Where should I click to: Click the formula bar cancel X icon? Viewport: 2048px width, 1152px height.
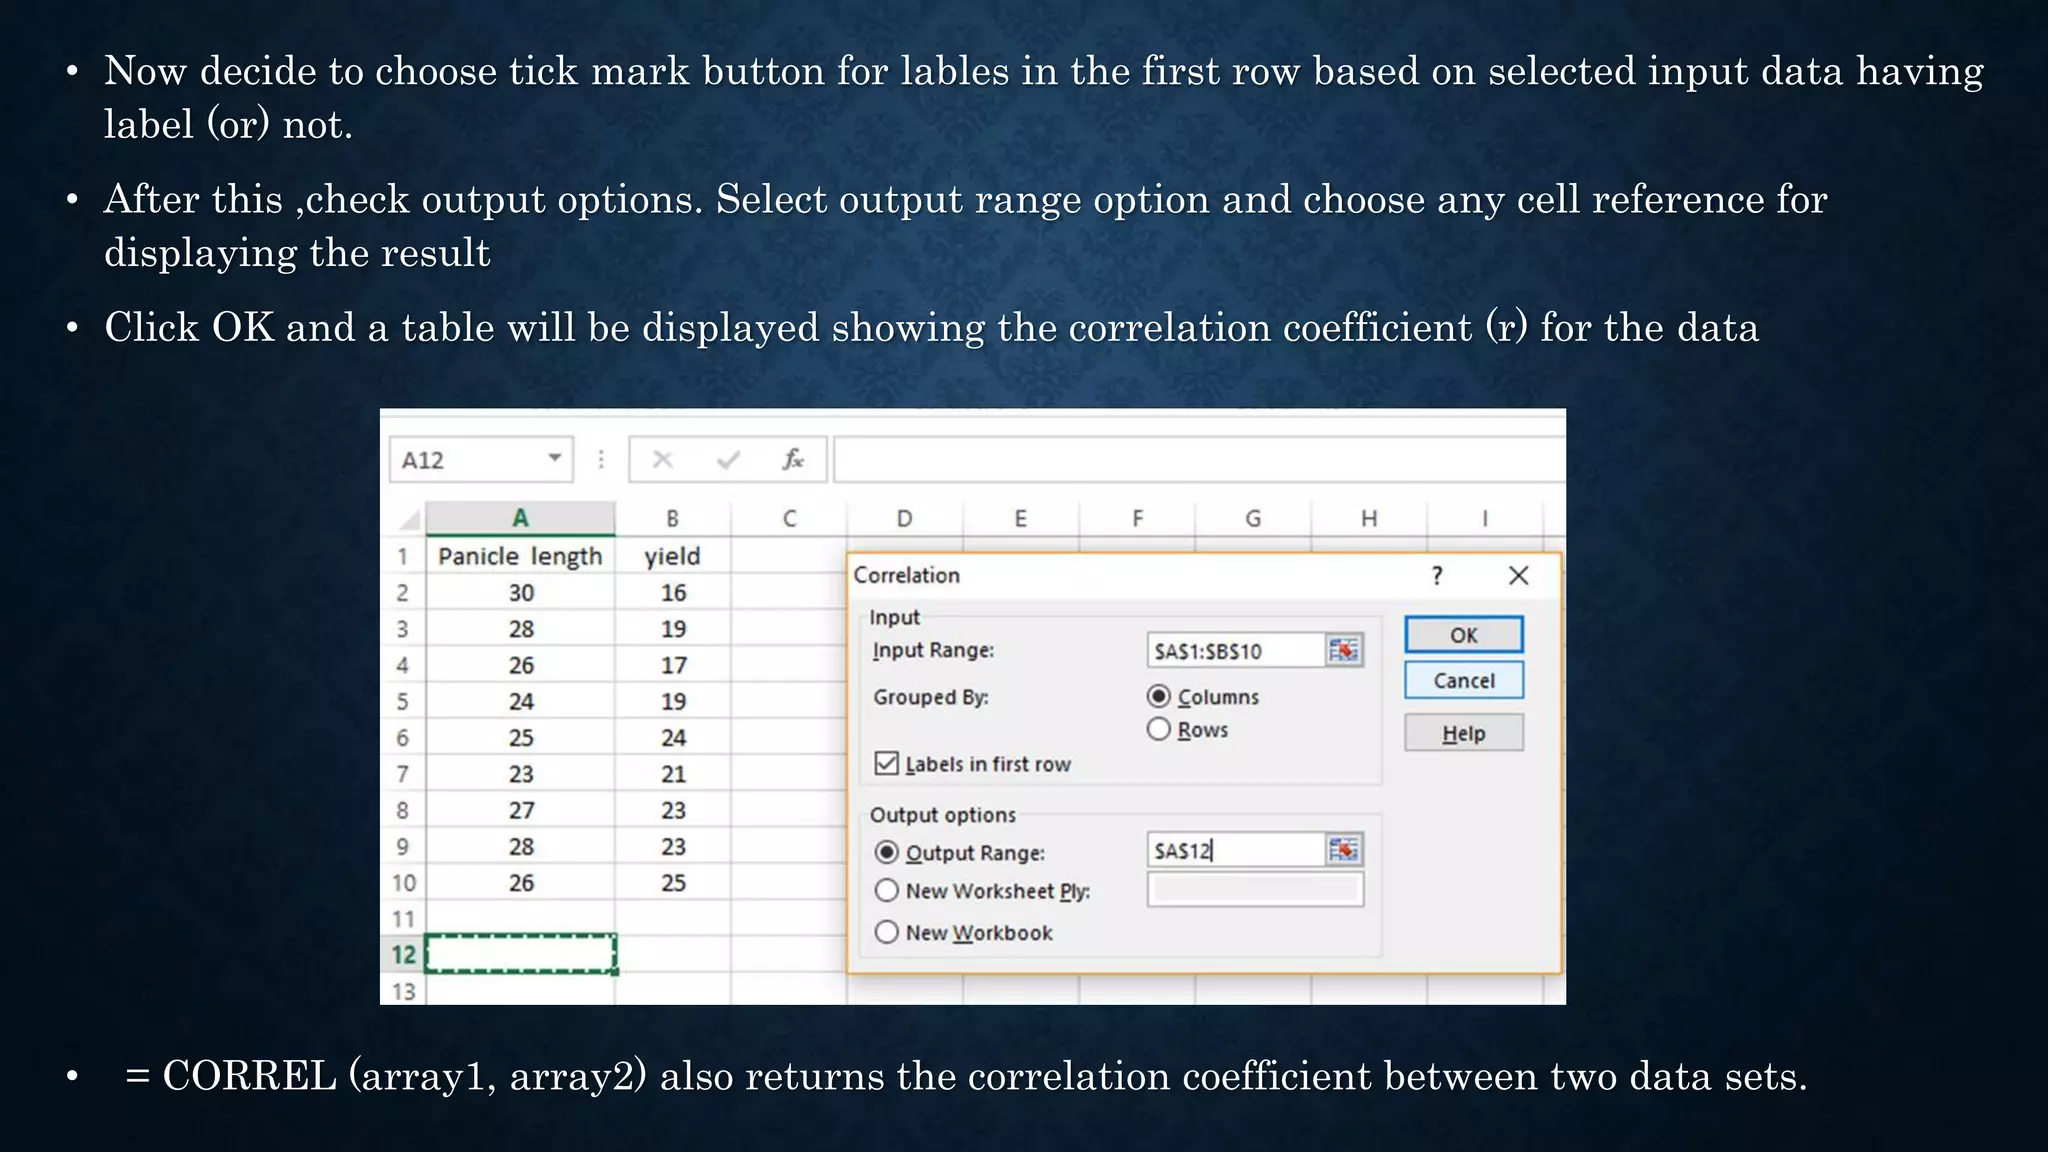pos(662,460)
